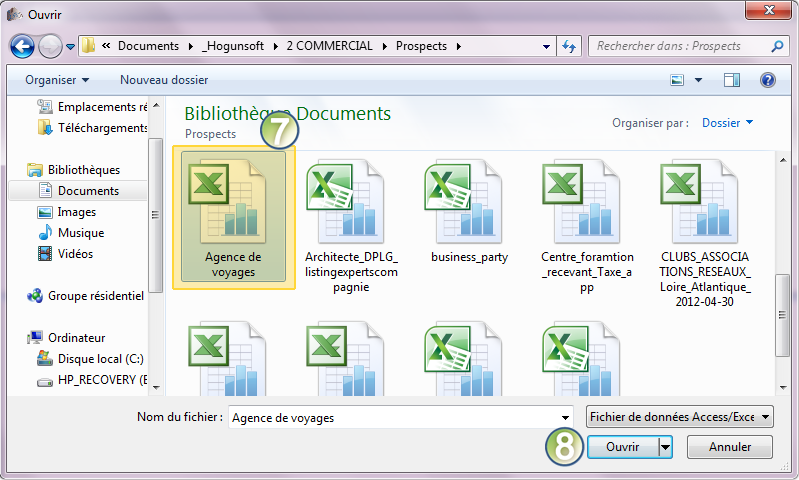Change the view with the view icon
Screen dimensions: 799x480
[677, 80]
